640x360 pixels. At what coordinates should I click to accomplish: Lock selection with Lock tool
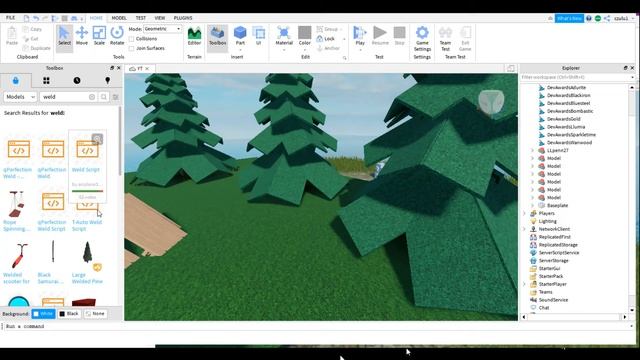click(326, 39)
